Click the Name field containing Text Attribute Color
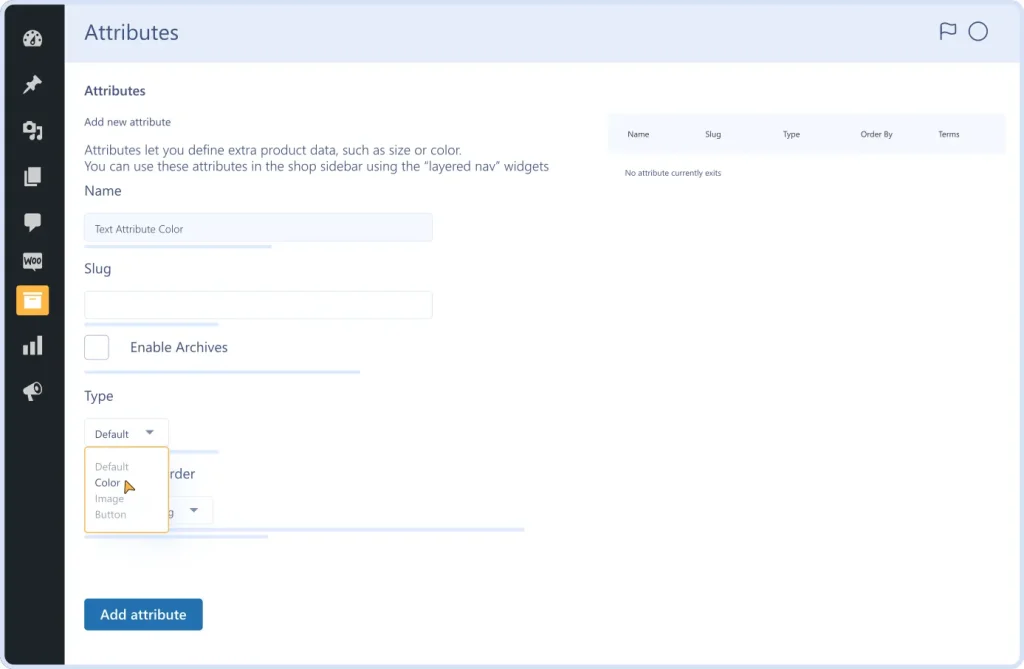 pos(257,227)
